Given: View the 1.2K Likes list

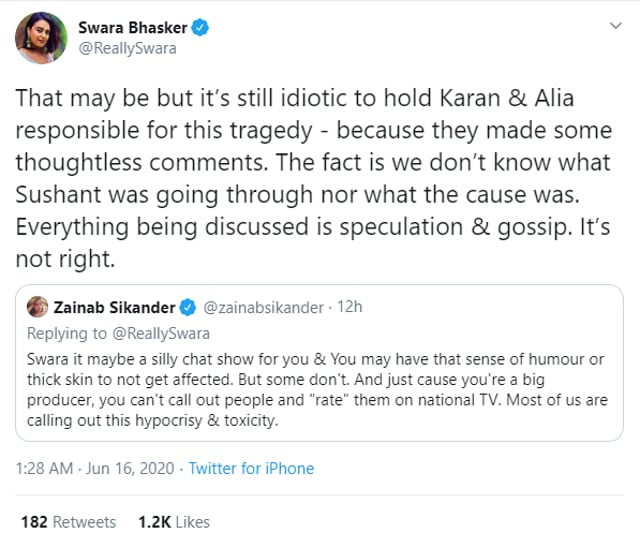Looking at the screenshot, I should tap(174, 522).
